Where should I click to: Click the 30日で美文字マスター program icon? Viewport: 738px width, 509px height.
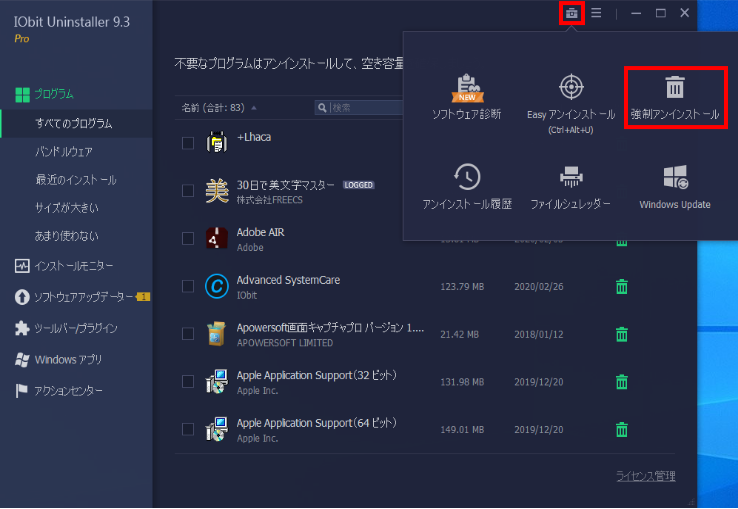point(217,190)
